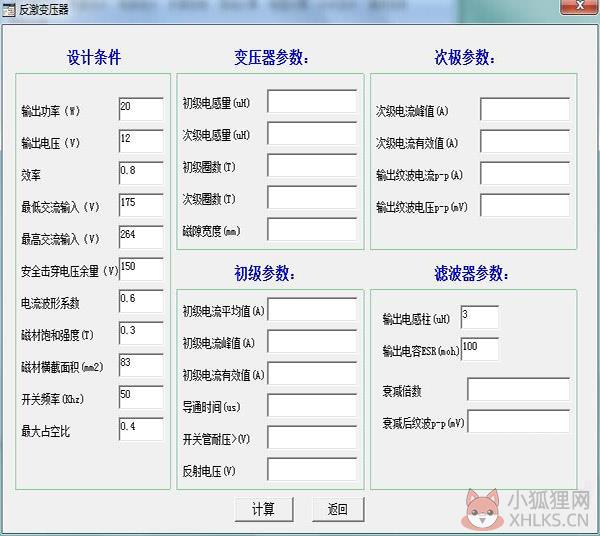Focus the 初级圈数 (T) box
Image resolution: width=600 pixels, height=536 pixels.
(312, 165)
